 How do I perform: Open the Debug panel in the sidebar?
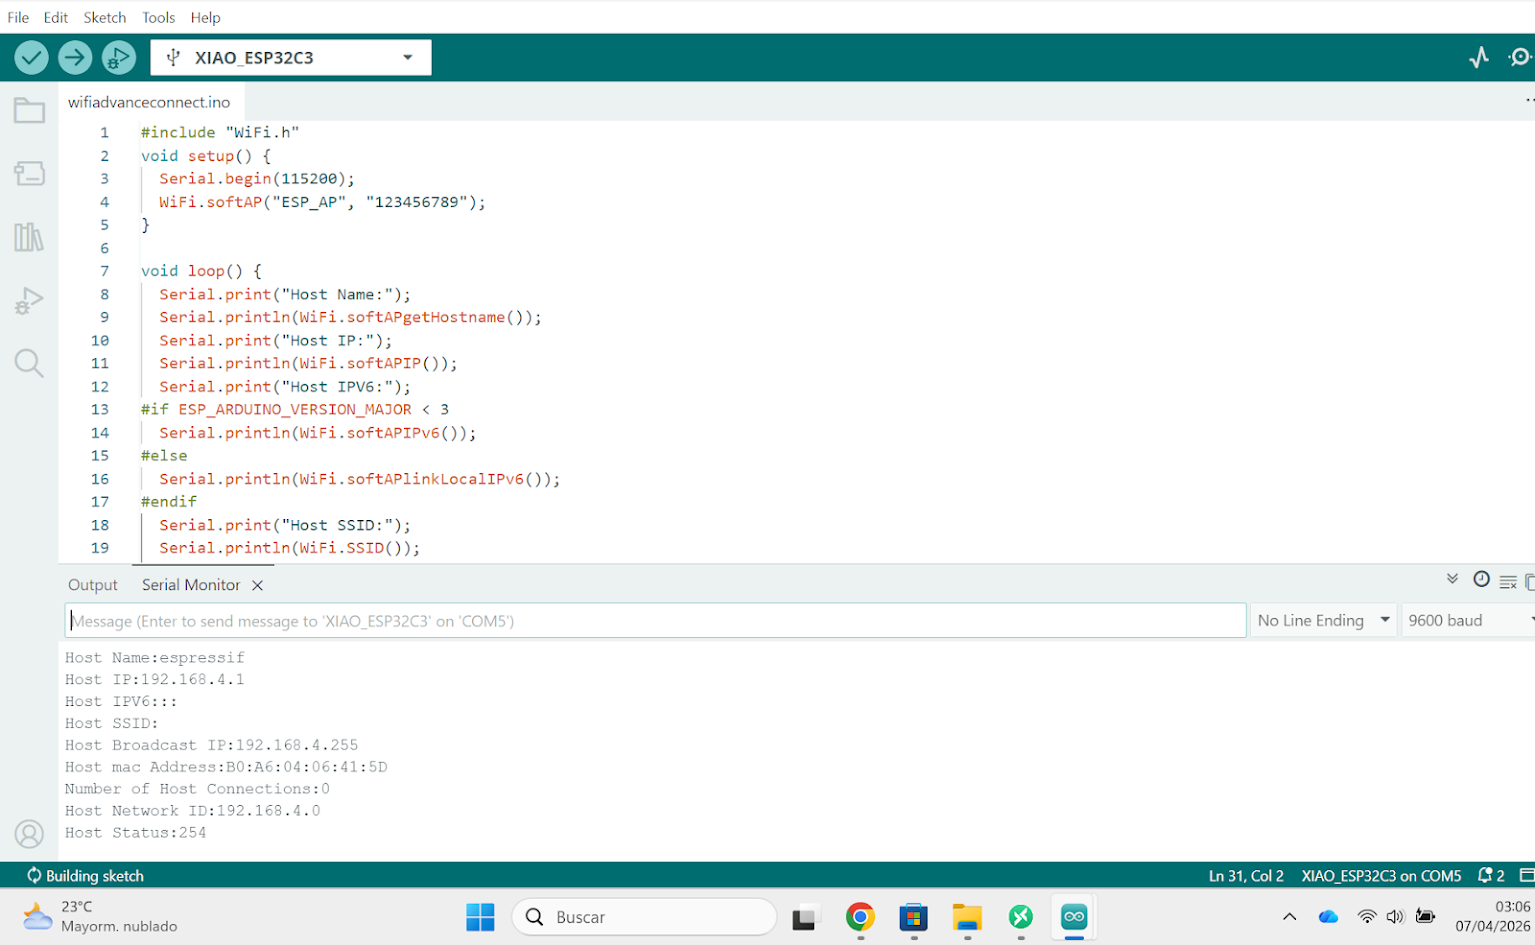point(29,300)
